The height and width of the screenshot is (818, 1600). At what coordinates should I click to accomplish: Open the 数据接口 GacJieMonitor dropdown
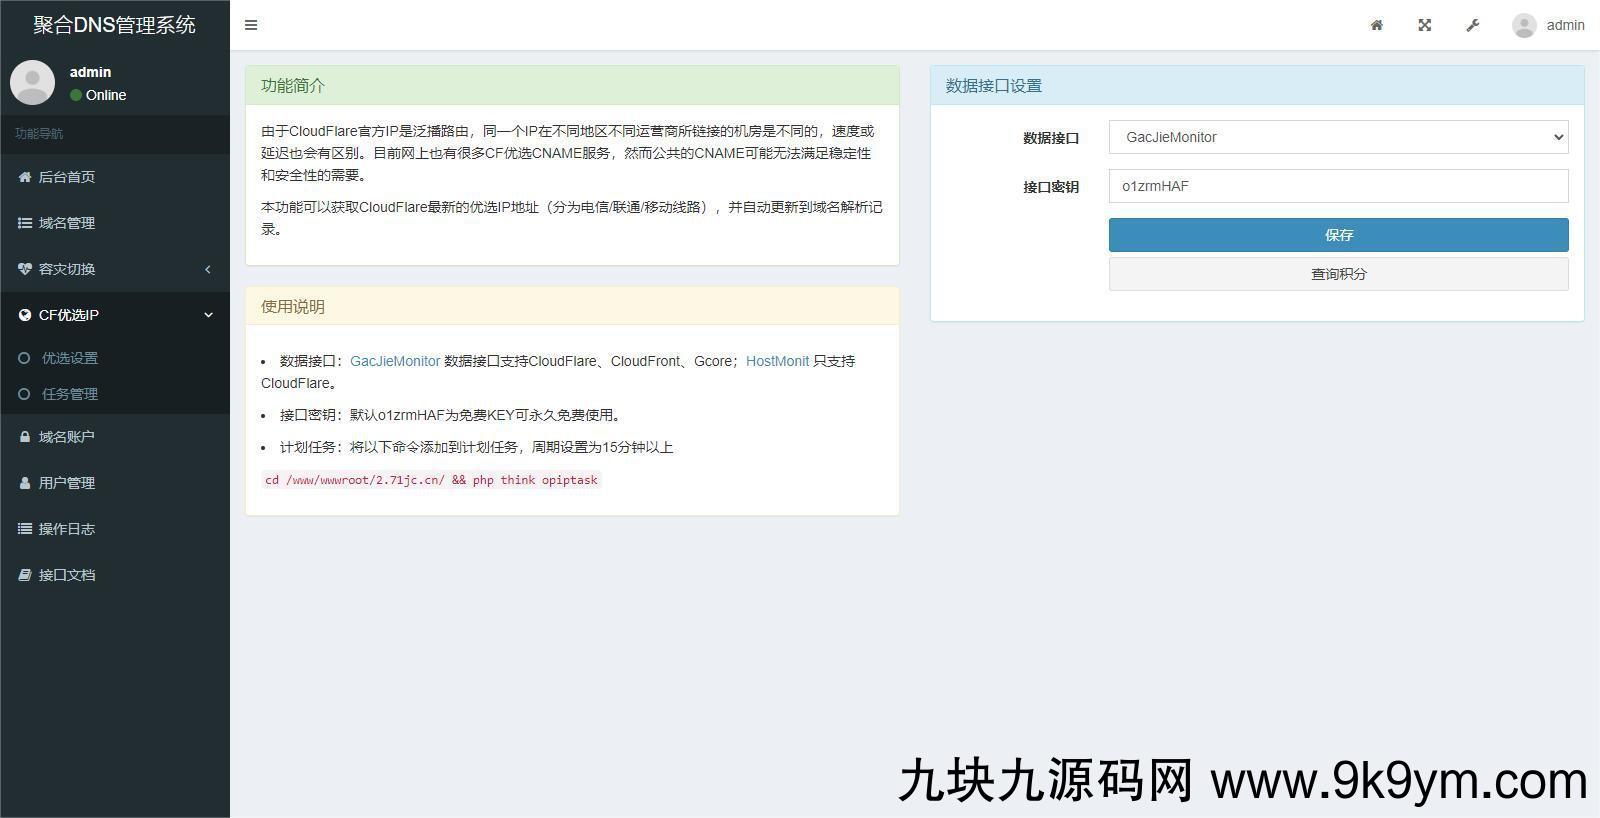pyautogui.click(x=1338, y=137)
